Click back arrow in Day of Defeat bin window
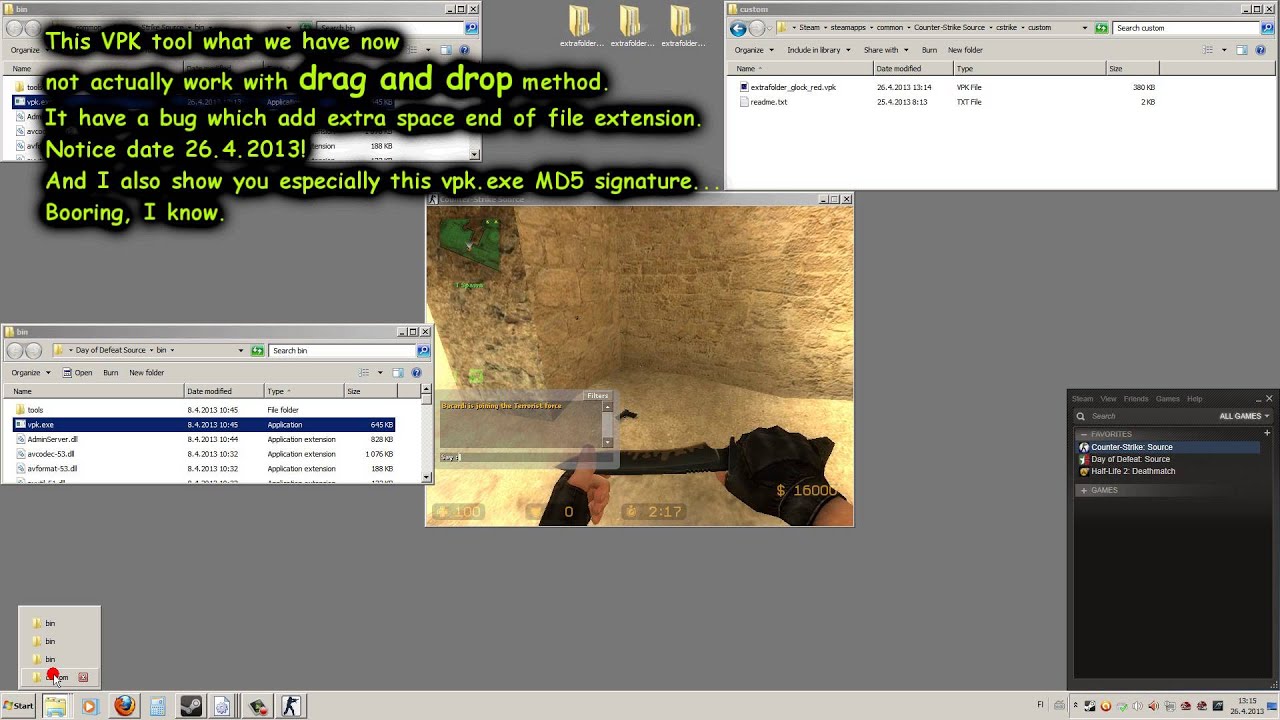The height and width of the screenshot is (720, 1280). (15, 350)
